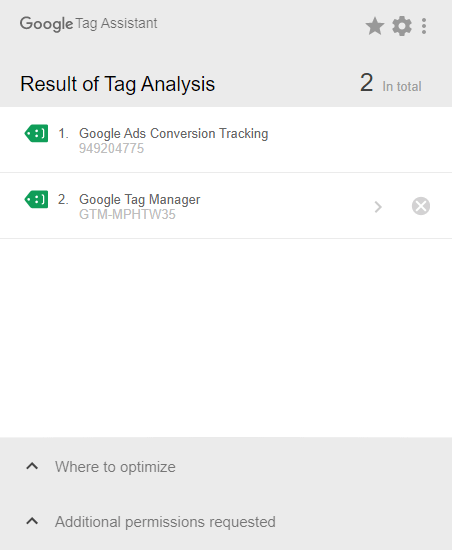Click the Tag Assistant title text

(116, 24)
